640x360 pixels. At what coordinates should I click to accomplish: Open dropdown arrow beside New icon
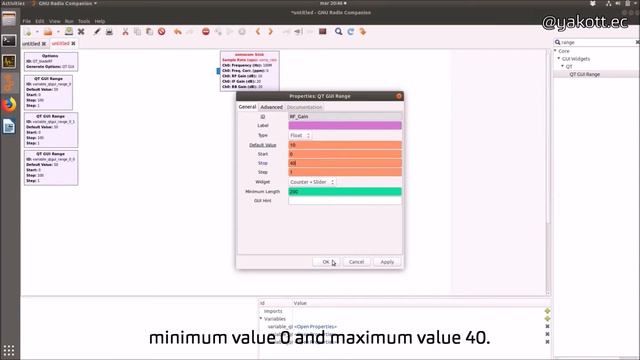(x=37, y=31)
